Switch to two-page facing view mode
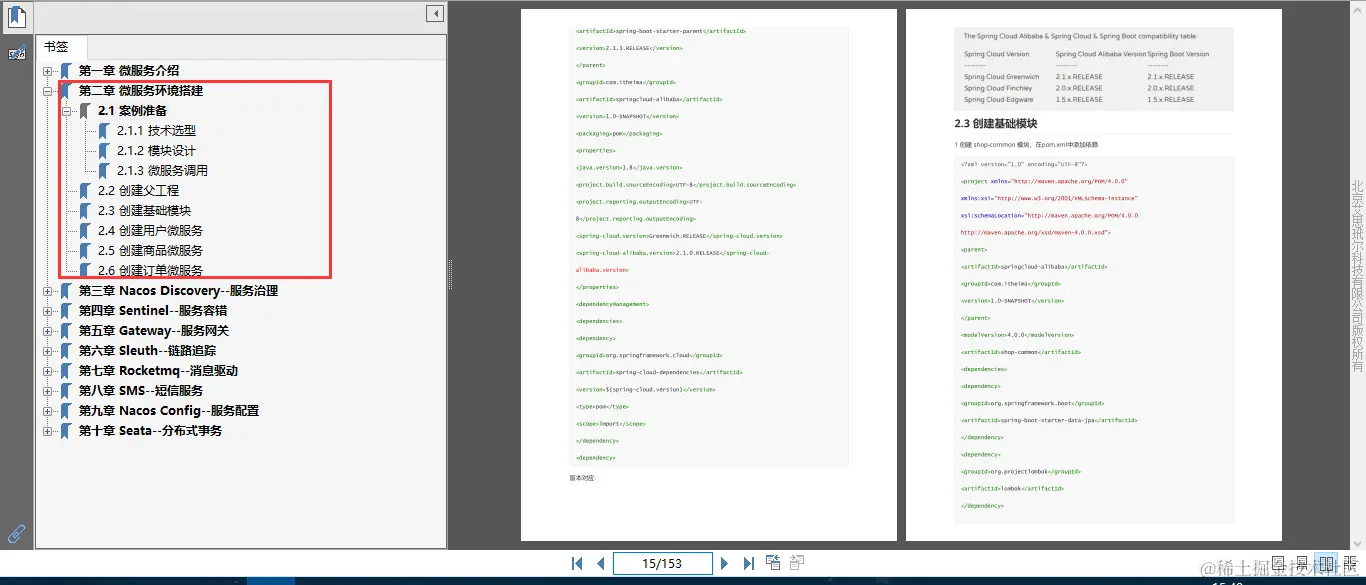This screenshot has width=1366, height=585. [1324, 564]
